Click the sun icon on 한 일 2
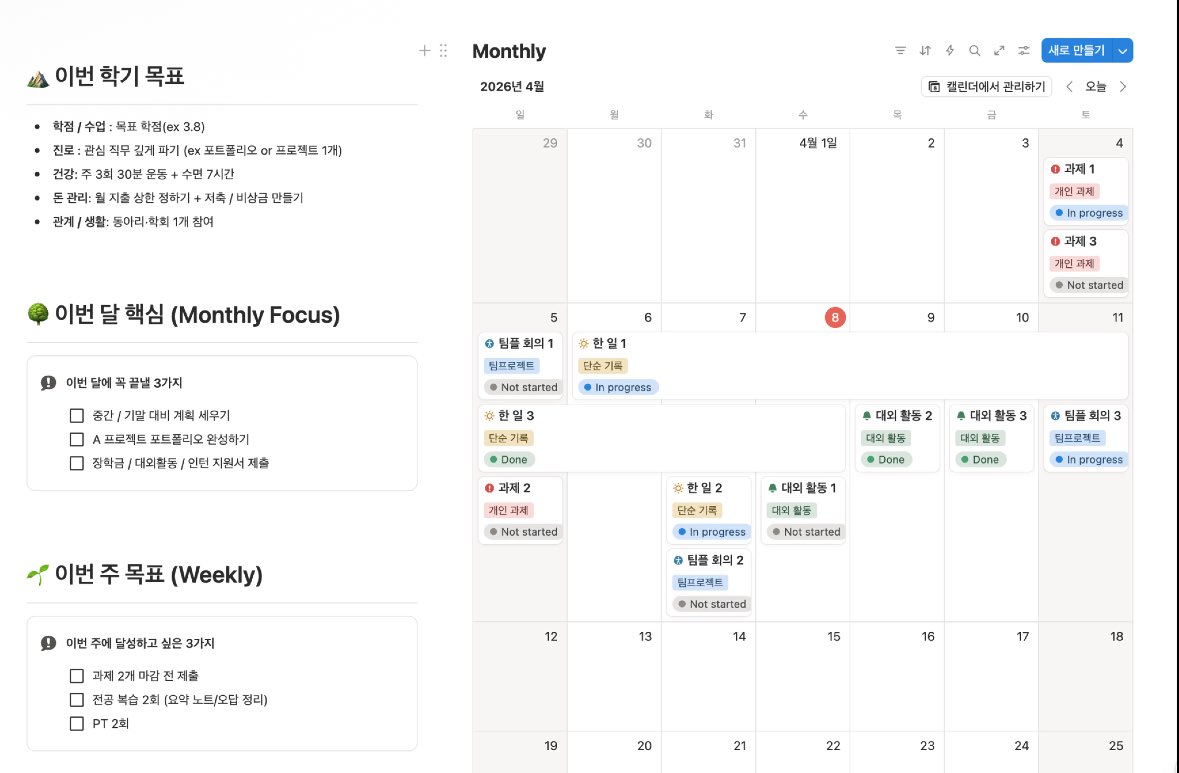The height and width of the screenshot is (773, 1179). pos(678,488)
